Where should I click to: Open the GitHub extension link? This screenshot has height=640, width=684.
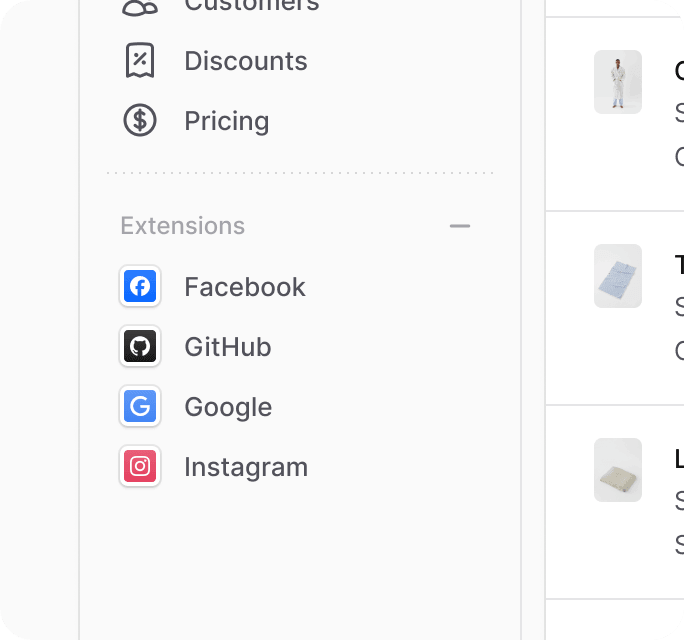click(x=300, y=346)
